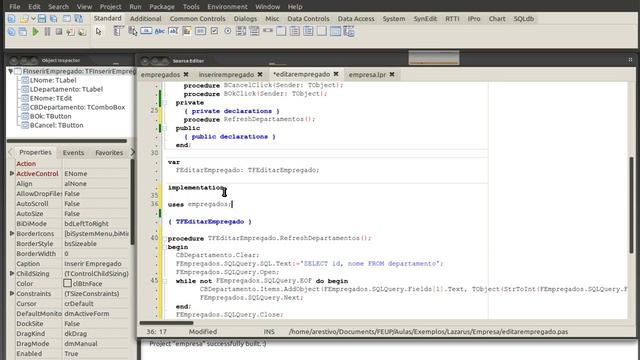Screen dimensions: 640x360
Task: Open the Environment menu
Action: pyautogui.click(x=227, y=7)
